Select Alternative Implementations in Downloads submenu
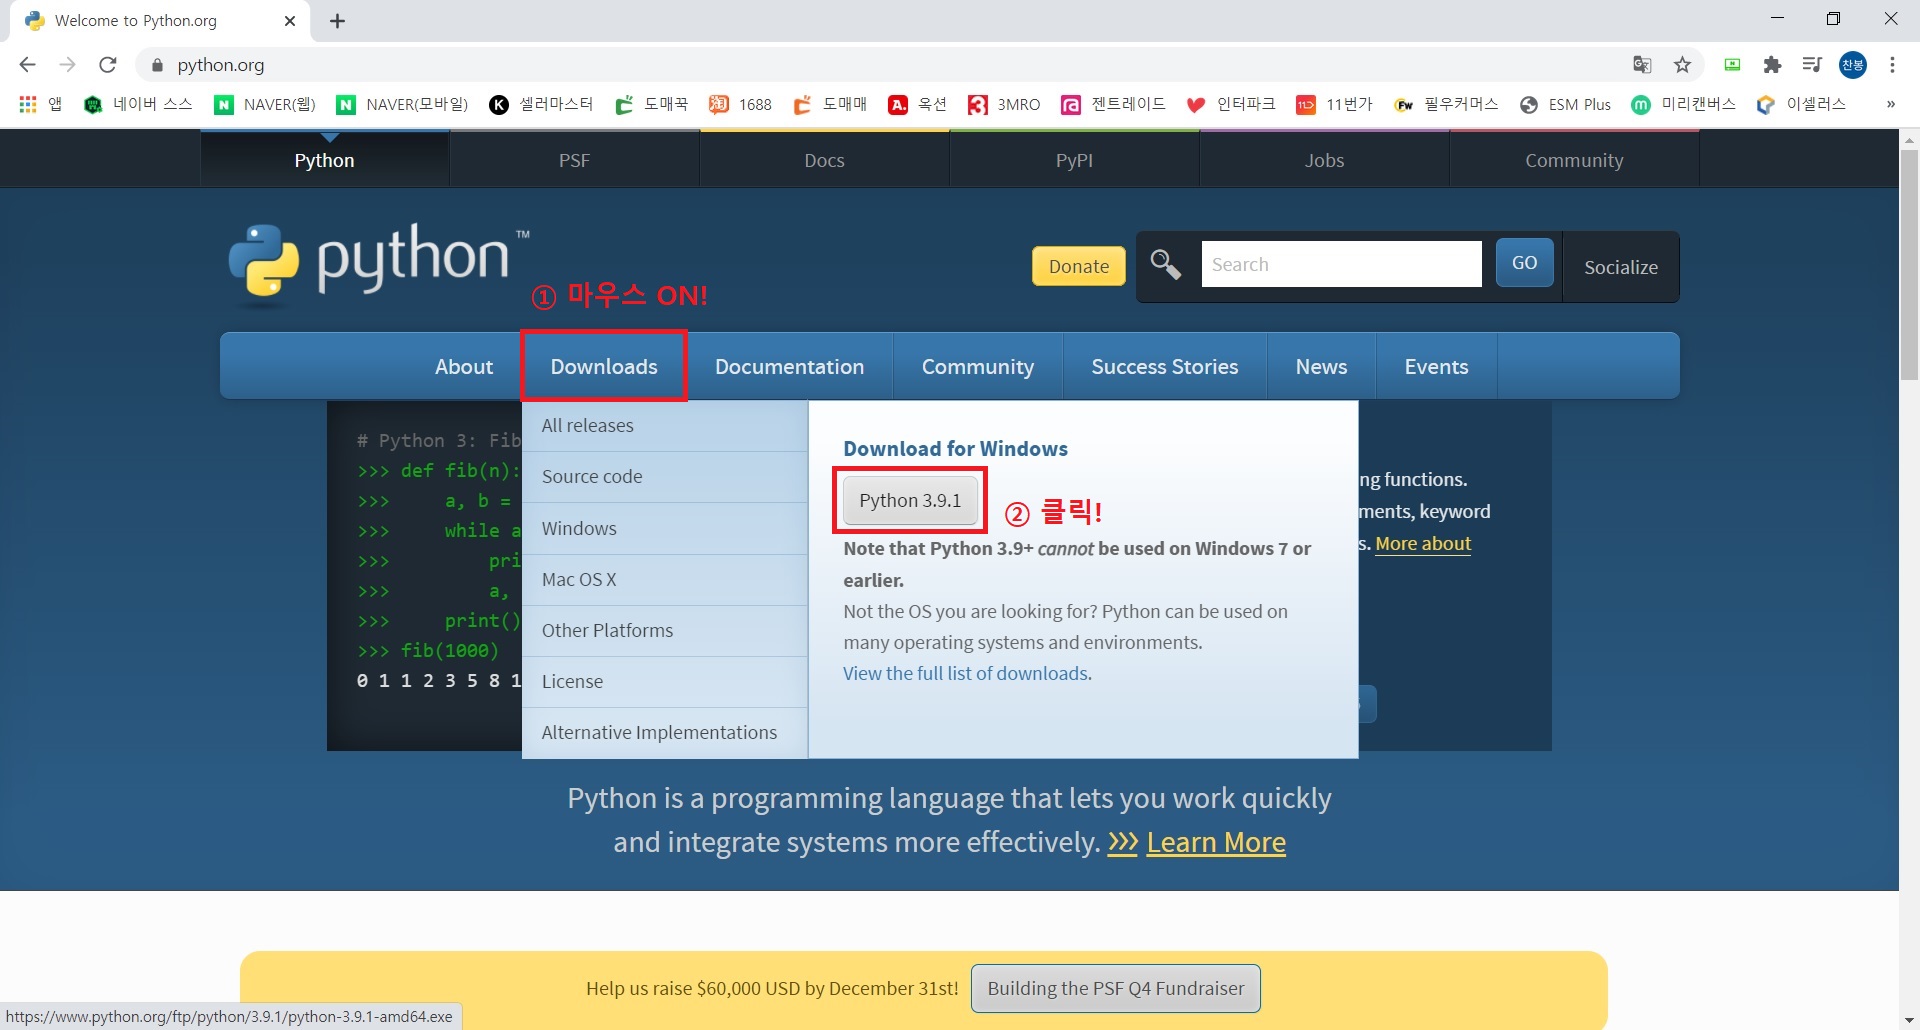 pyautogui.click(x=665, y=733)
